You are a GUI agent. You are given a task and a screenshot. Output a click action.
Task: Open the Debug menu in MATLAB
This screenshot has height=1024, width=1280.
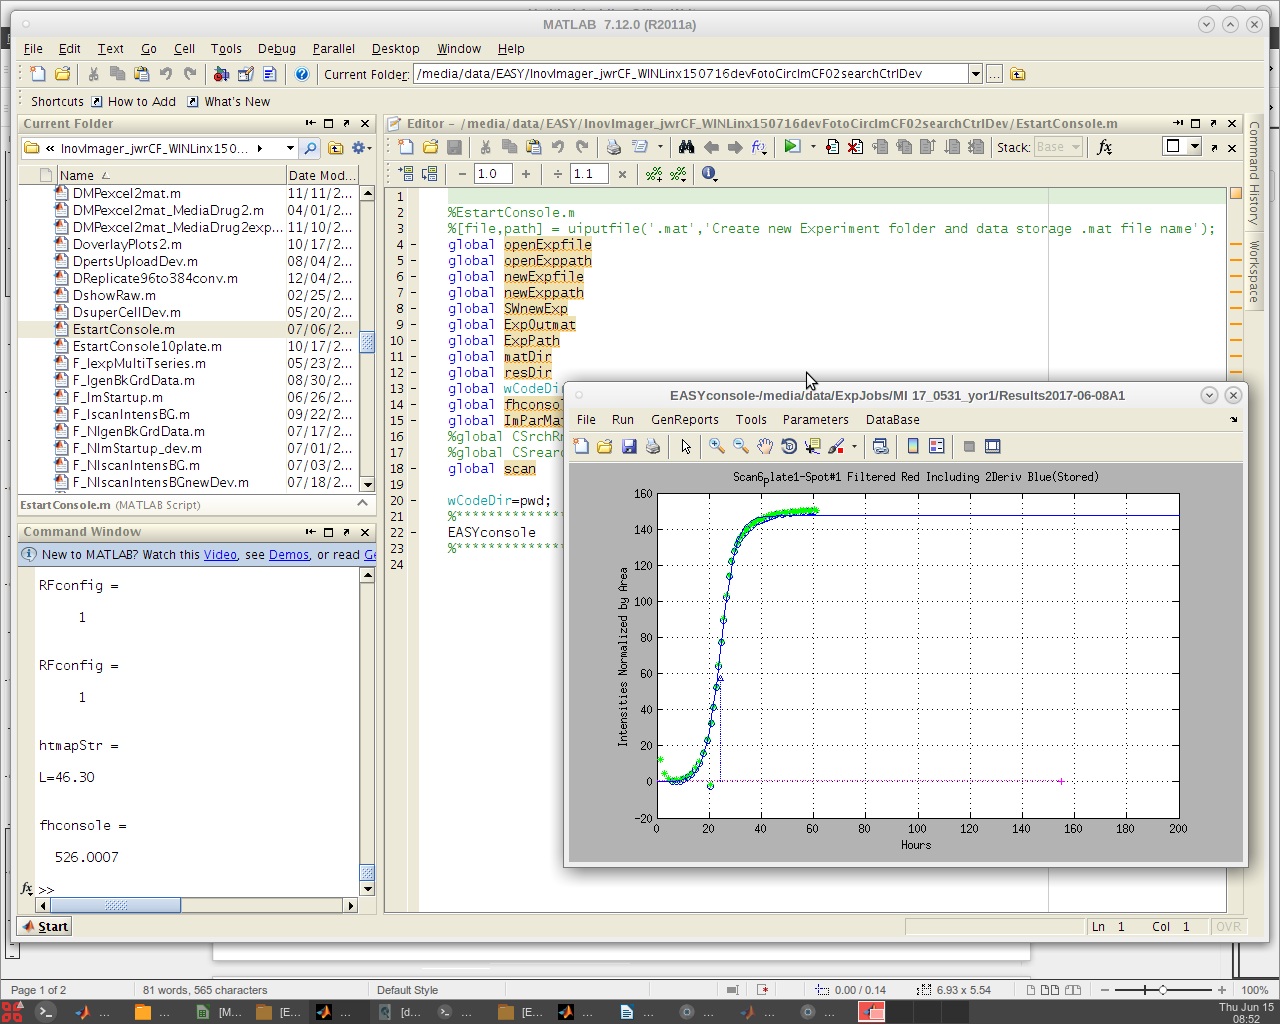[x=276, y=48]
